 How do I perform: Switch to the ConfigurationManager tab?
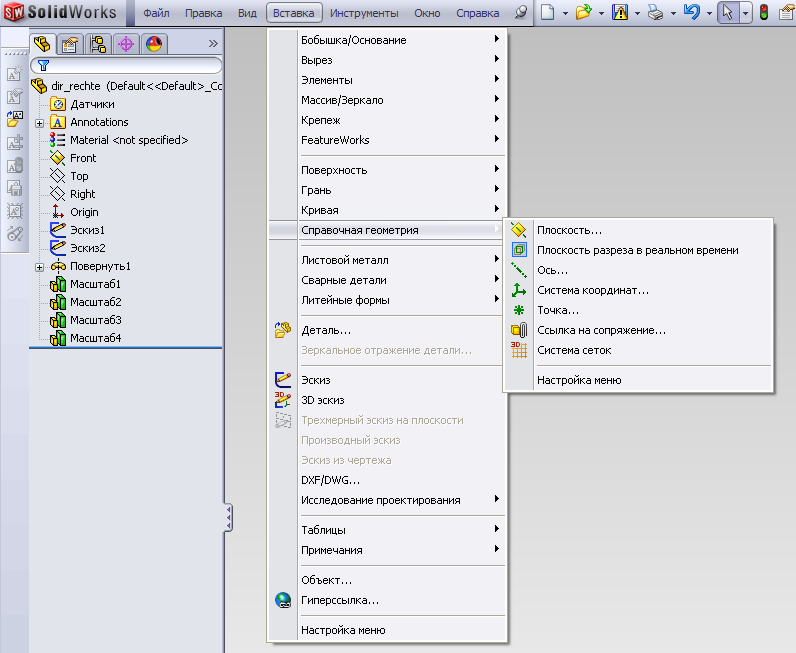click(98, 44)
